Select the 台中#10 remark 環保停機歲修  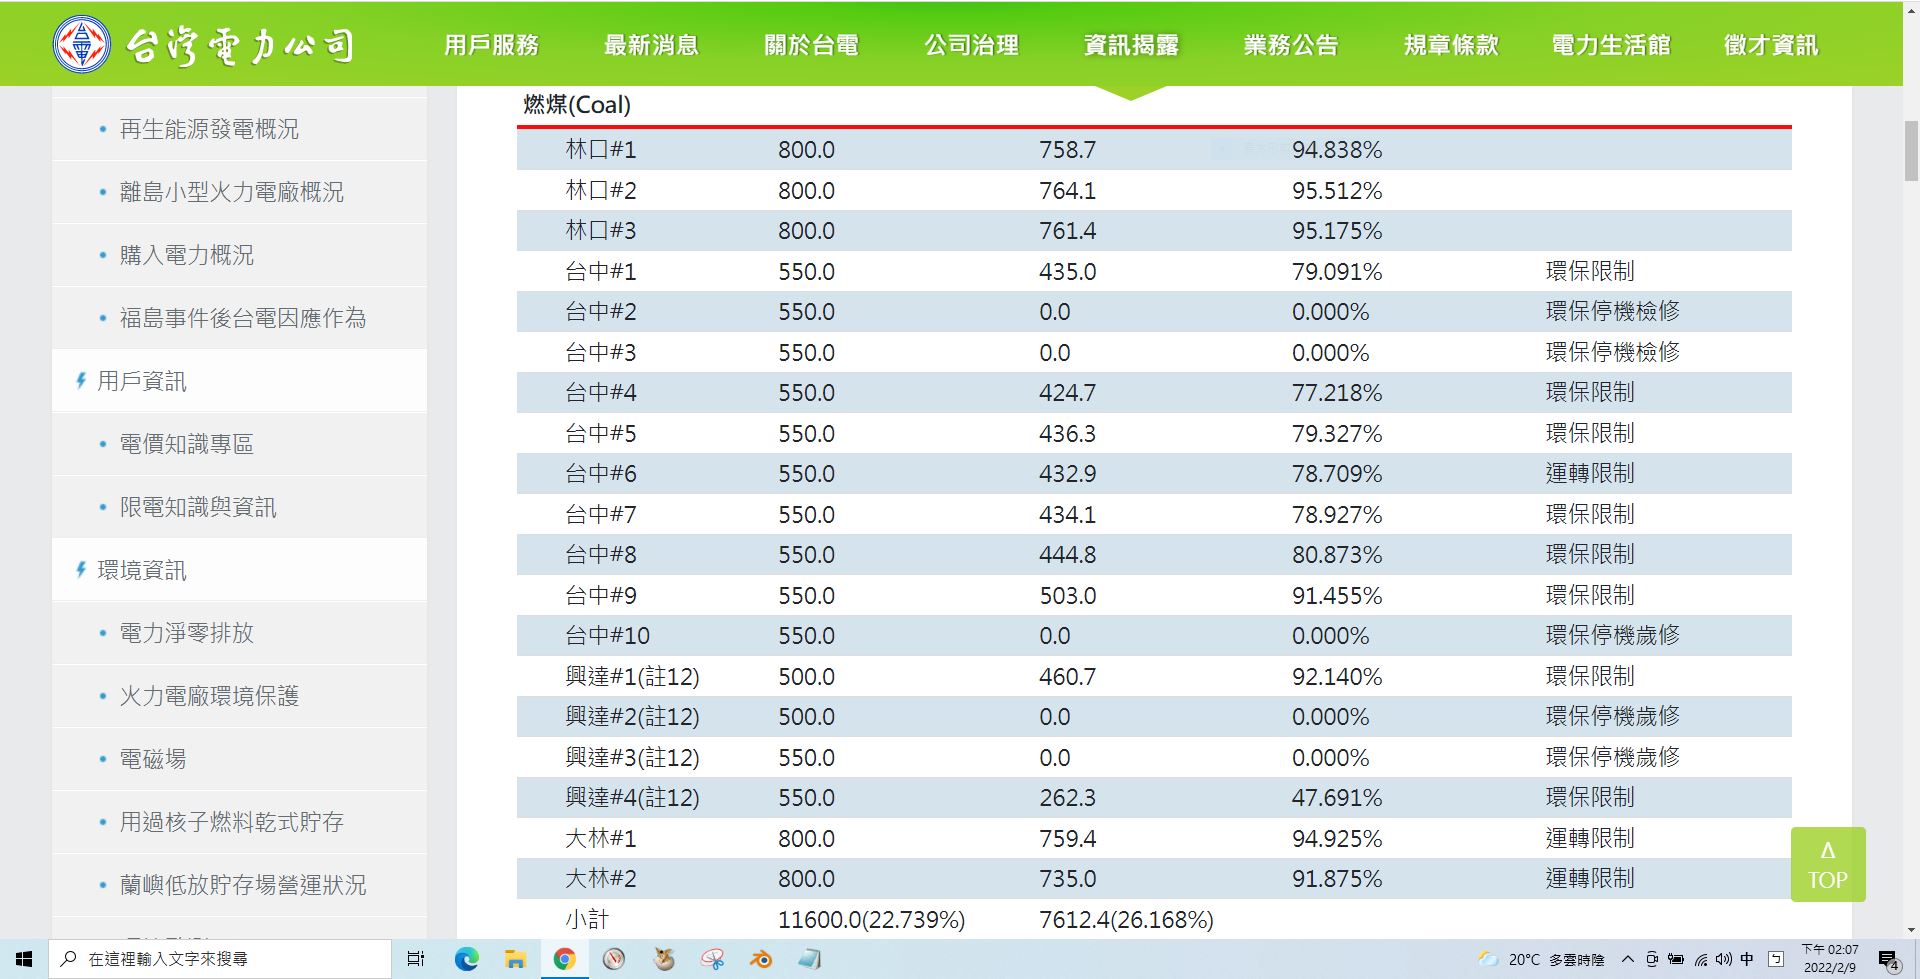(1612, 635)
